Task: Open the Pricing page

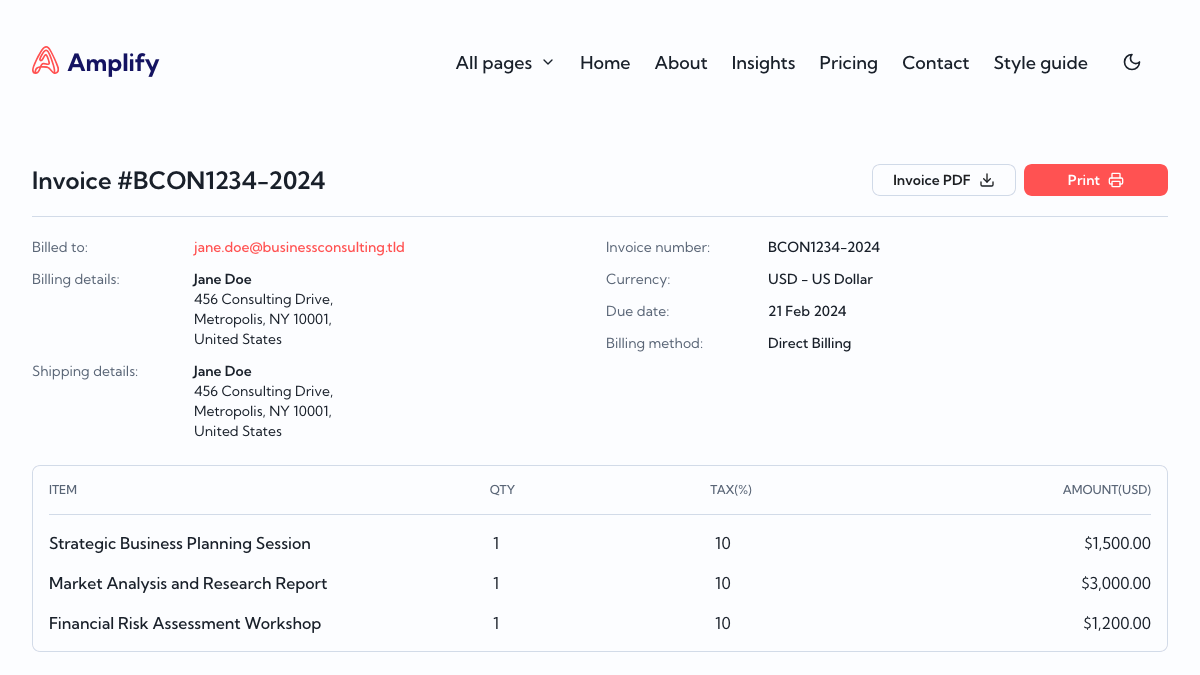Action: click(848, 62)
